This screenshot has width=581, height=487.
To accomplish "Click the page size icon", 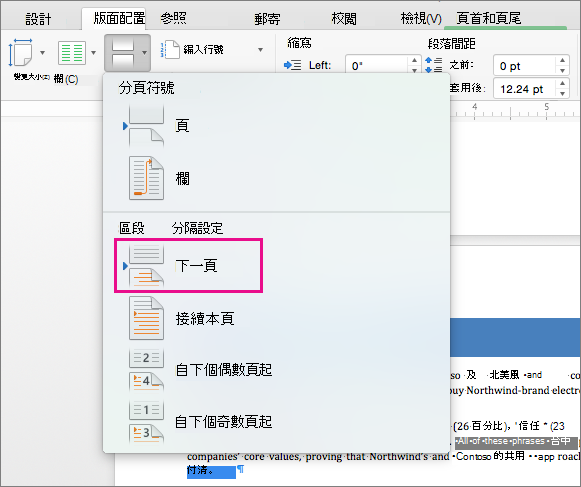I will 20,53.
